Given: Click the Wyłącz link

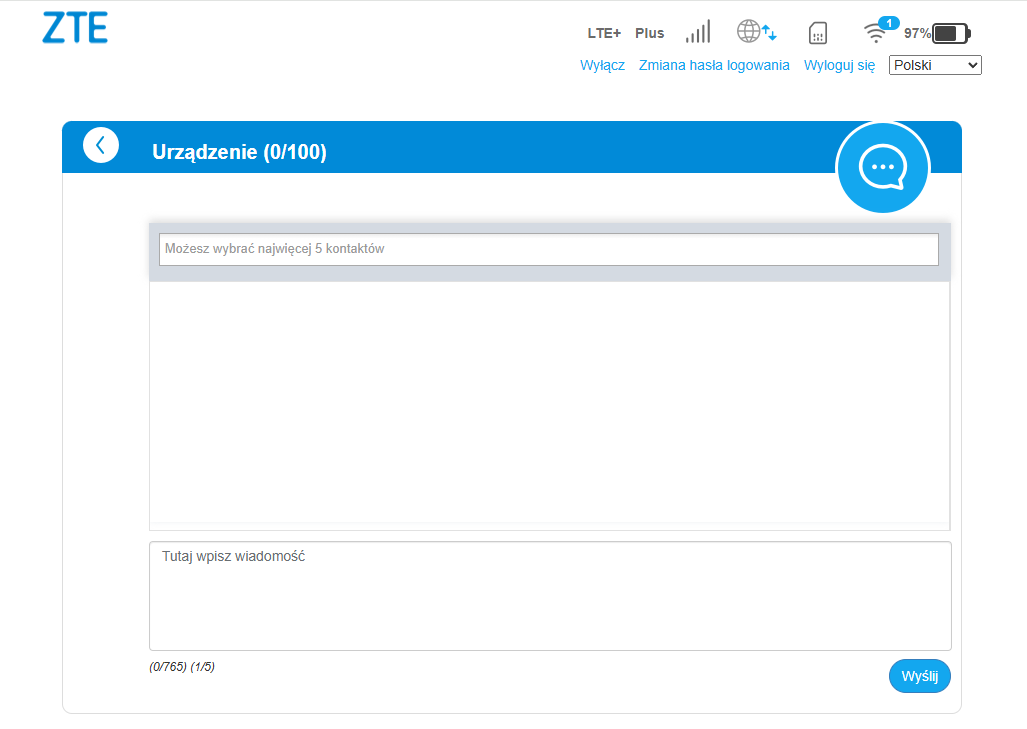Looking at the screenshot, I should (x=602, y=65).
